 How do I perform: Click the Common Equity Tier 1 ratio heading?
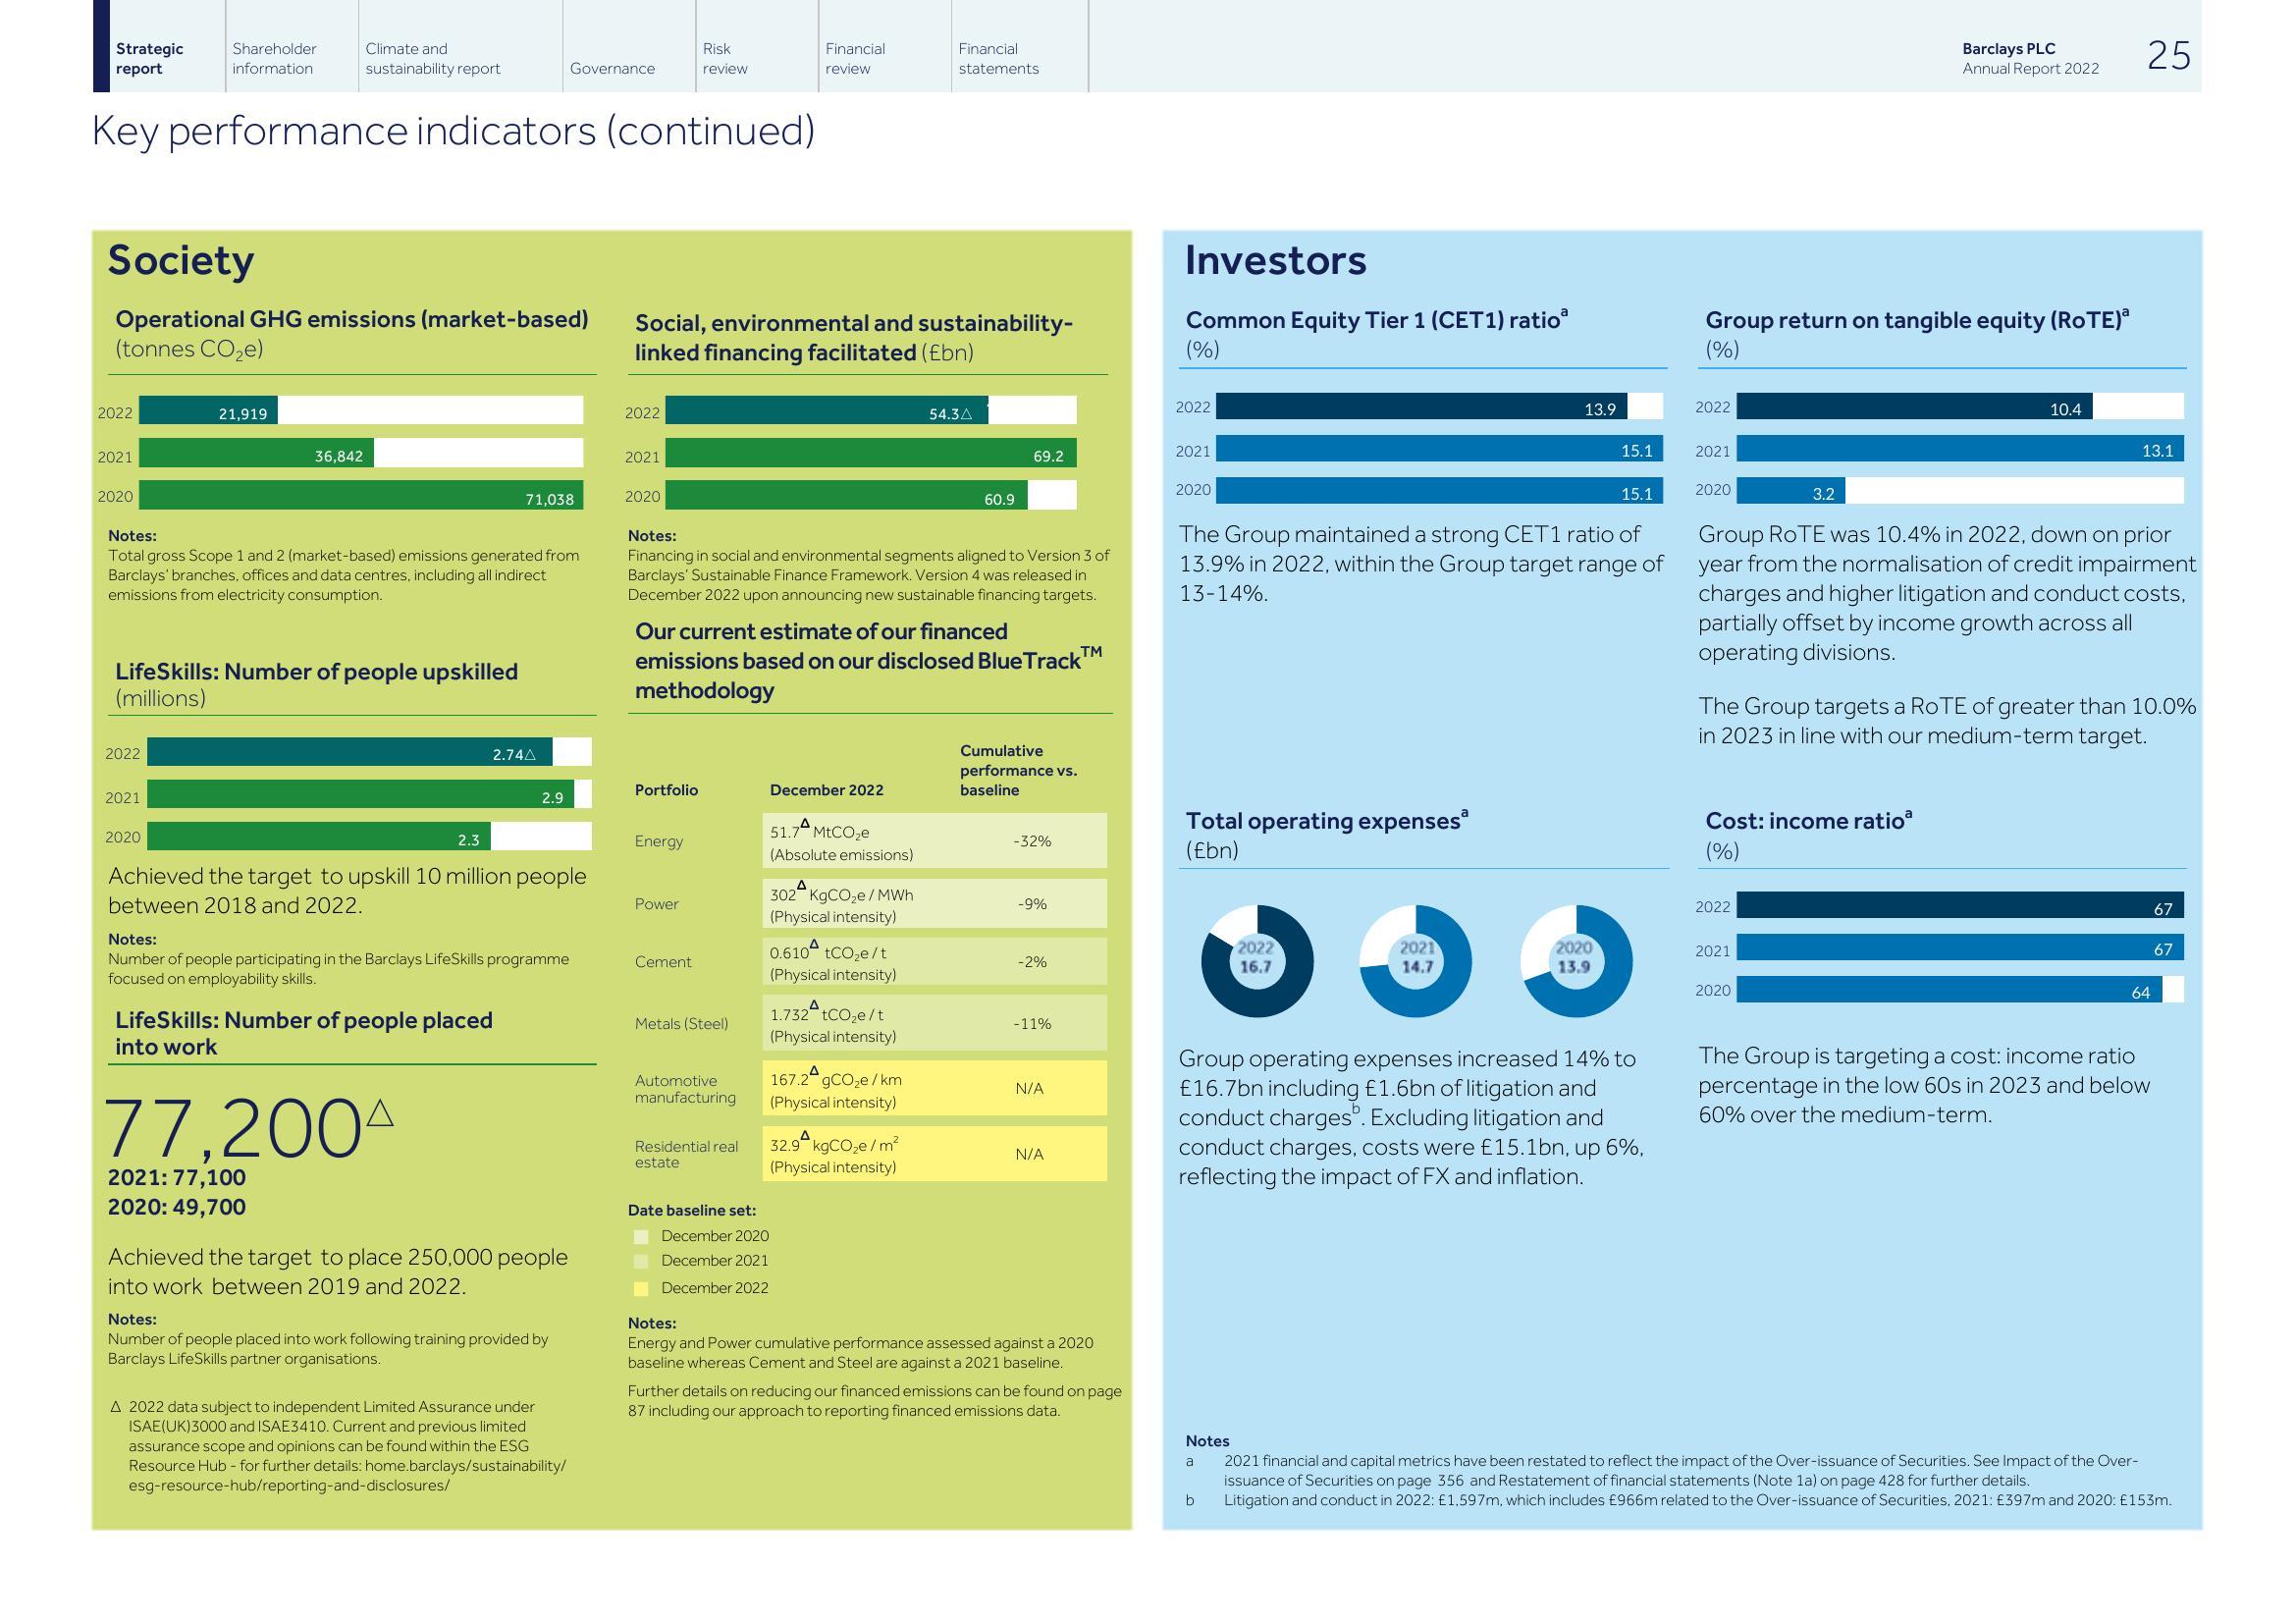[1377, 320]
